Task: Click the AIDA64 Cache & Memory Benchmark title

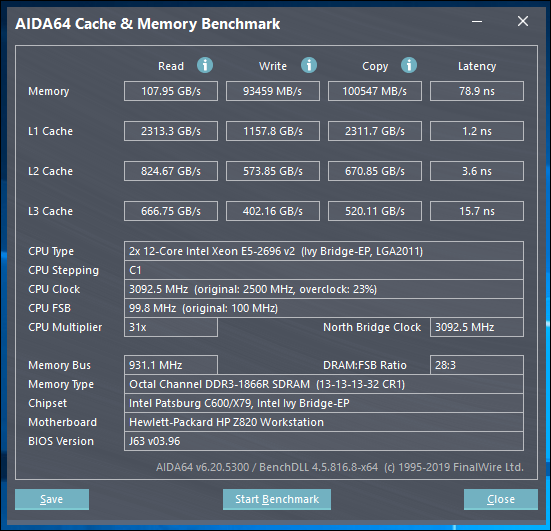Action: pyautogui.click(x=148, y=24)
